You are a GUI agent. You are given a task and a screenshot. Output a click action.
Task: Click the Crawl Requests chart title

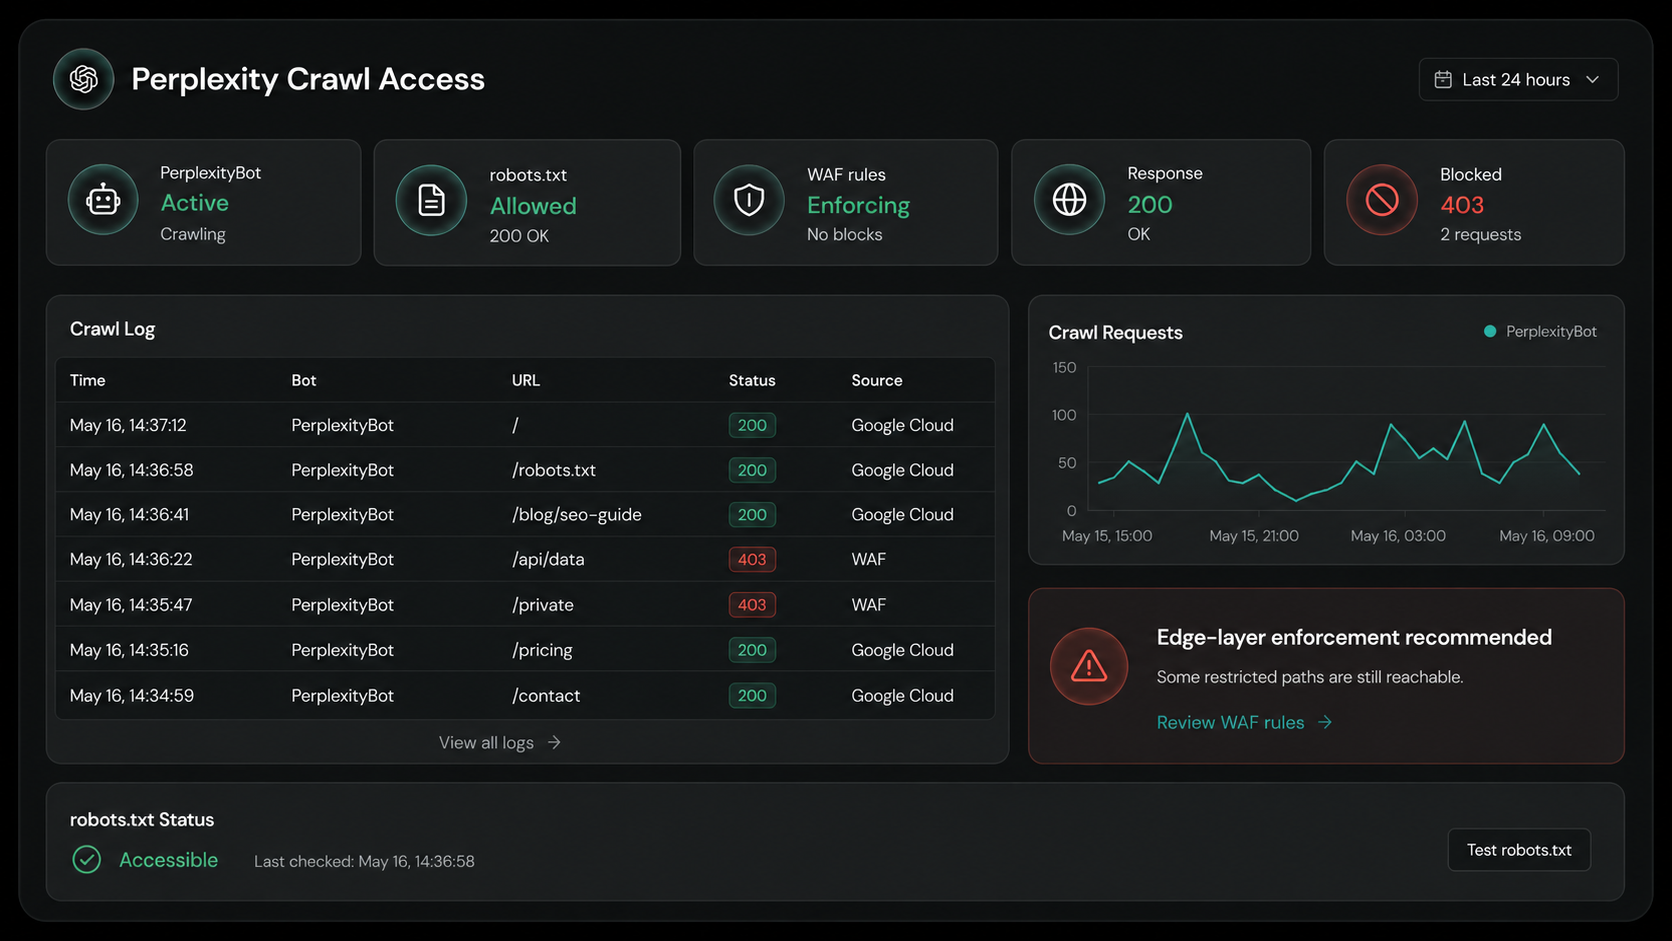(x=1115, y=333)
